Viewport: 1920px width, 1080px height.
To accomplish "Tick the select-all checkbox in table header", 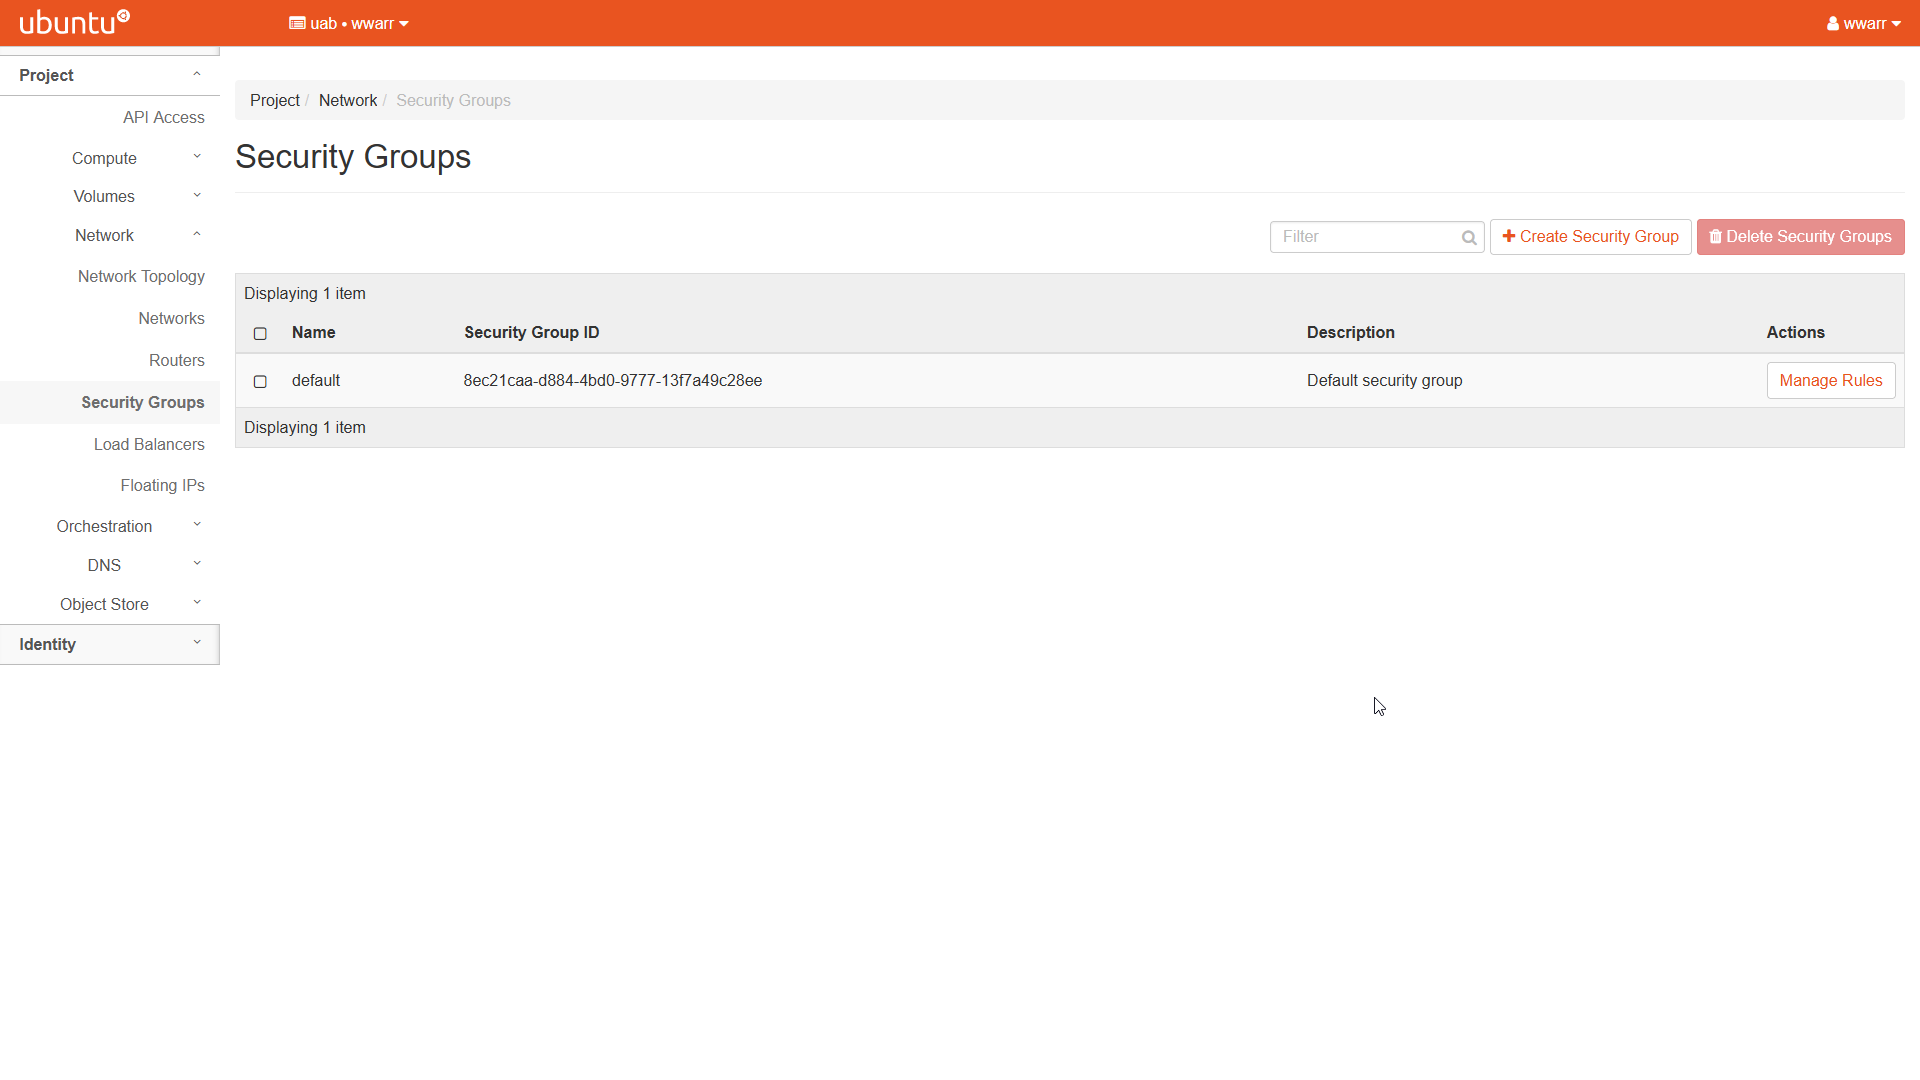I will click(260, 333).
